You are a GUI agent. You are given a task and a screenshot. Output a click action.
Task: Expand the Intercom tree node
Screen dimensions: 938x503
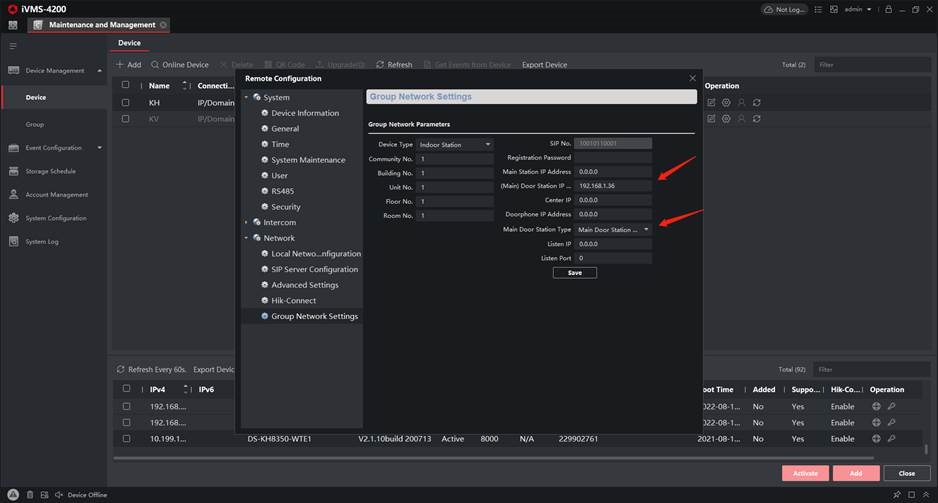(x=247, y=222)
